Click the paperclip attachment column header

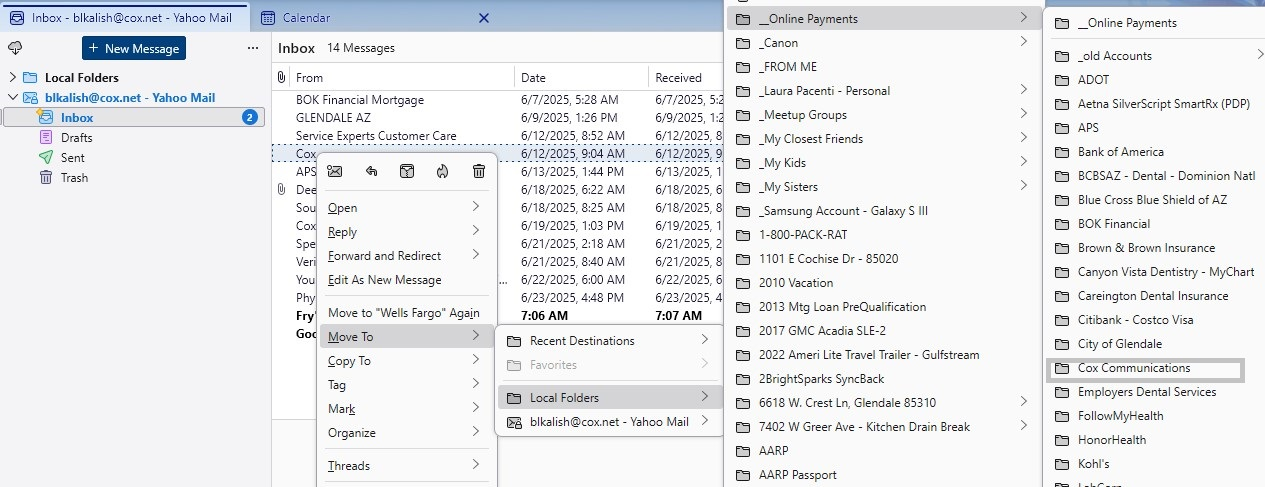(x=281, y=77)
